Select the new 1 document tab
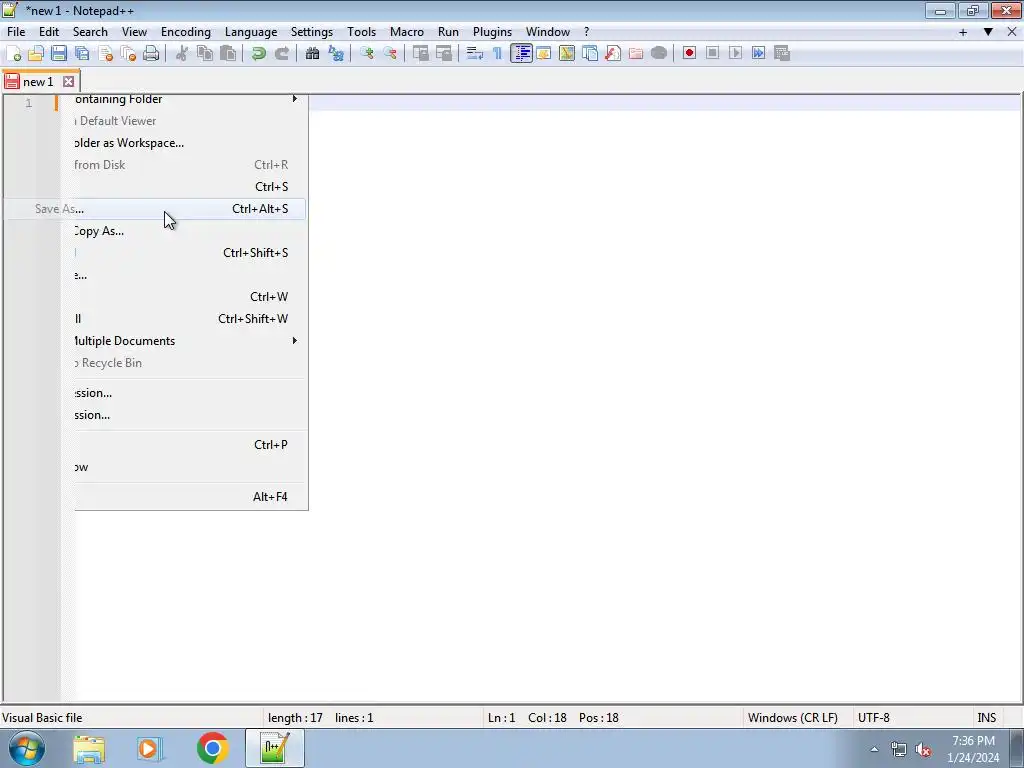Viewport: 1024px width, 768px height. pos(38,82)
